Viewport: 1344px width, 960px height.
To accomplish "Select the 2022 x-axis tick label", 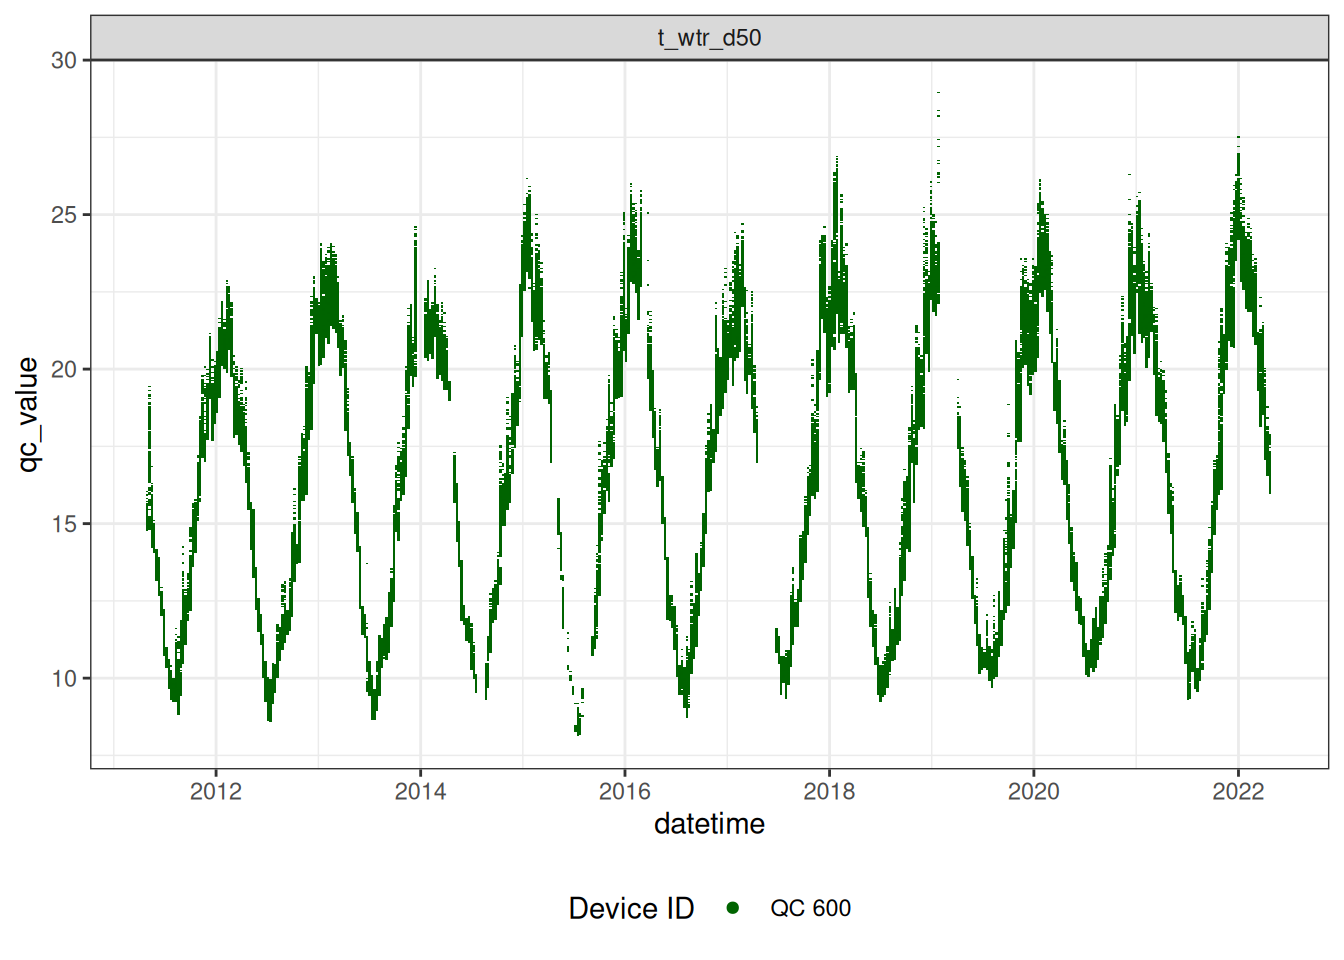I will (1238, 792).
